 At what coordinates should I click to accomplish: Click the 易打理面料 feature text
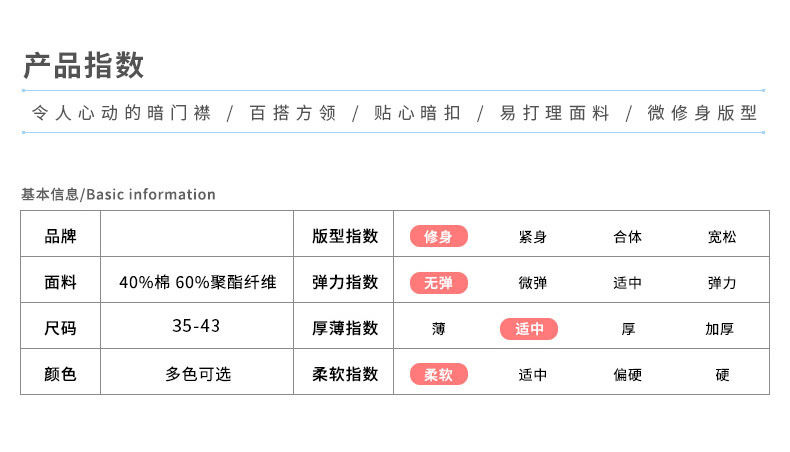(x=554, y=113)
